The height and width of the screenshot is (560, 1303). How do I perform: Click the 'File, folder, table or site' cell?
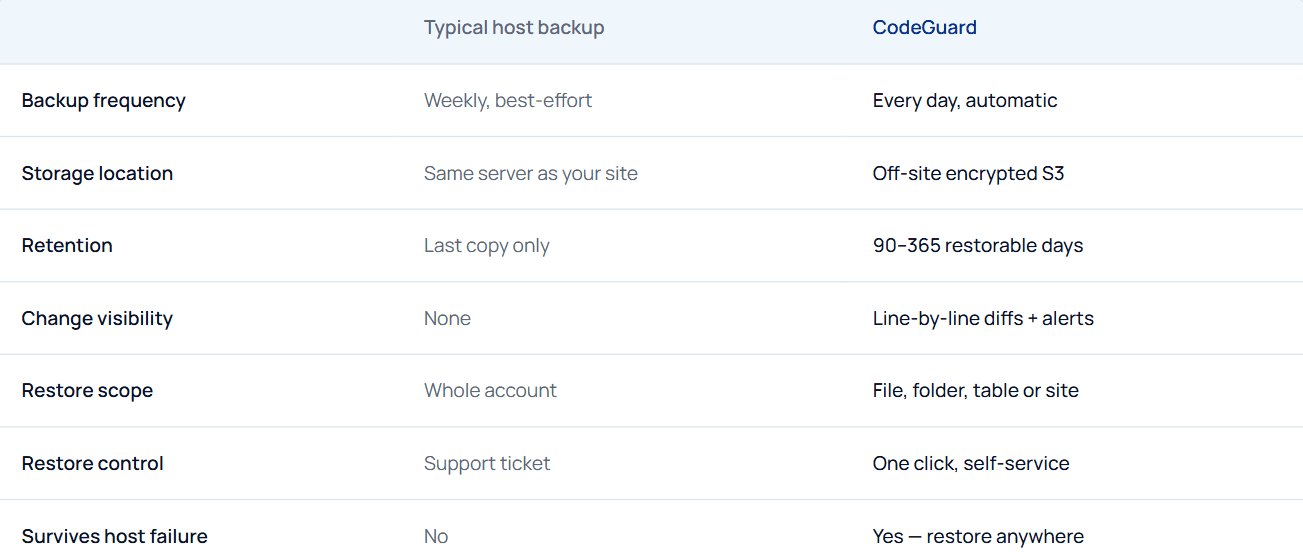tap(976, 391)
